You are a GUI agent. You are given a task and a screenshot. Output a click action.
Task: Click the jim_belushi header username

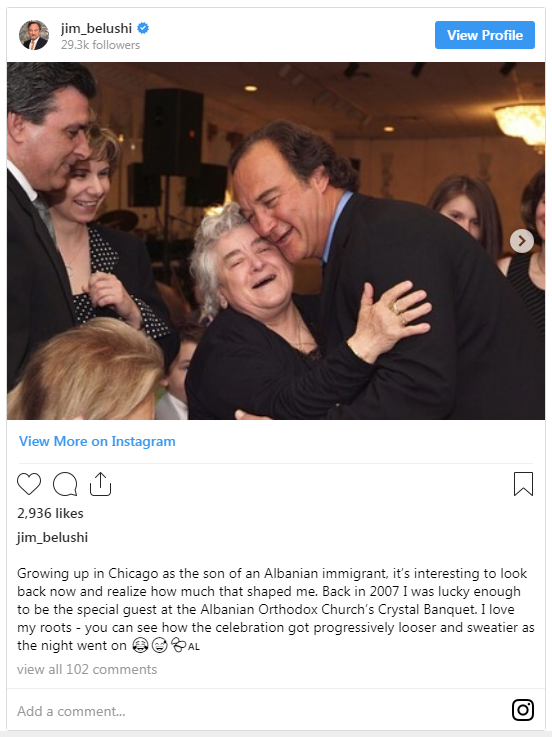(96, 28)
